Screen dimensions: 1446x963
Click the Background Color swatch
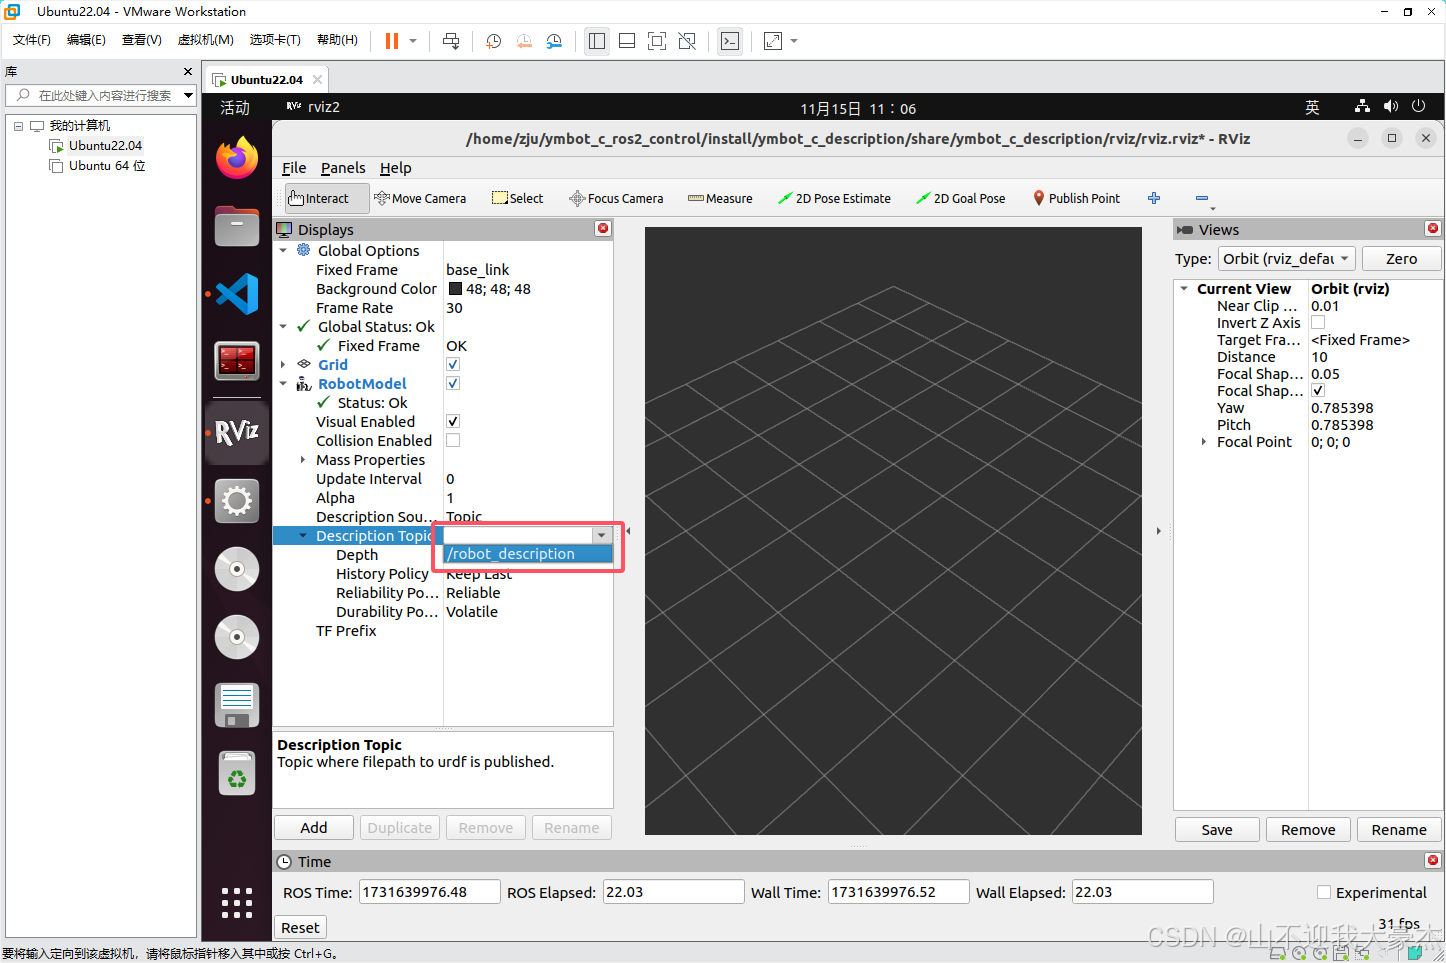(455, 288)
